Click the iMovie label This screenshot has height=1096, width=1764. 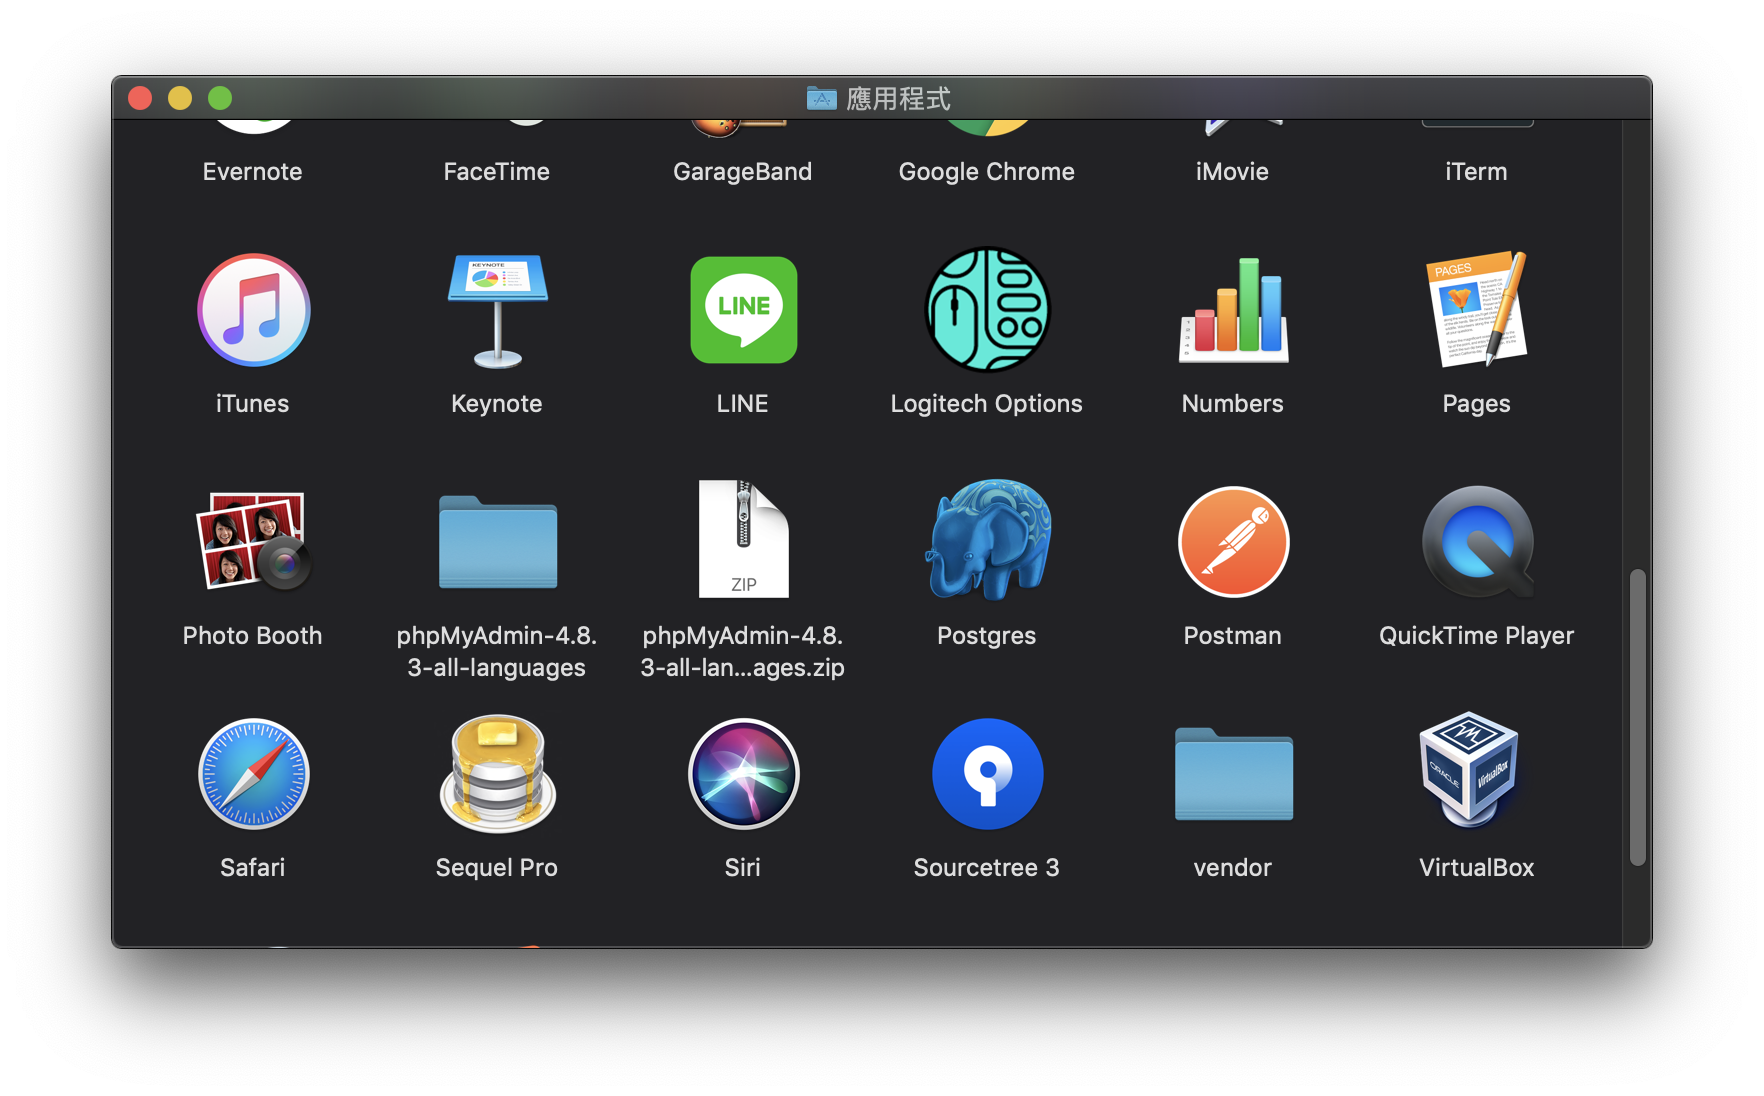(1232, 172)
